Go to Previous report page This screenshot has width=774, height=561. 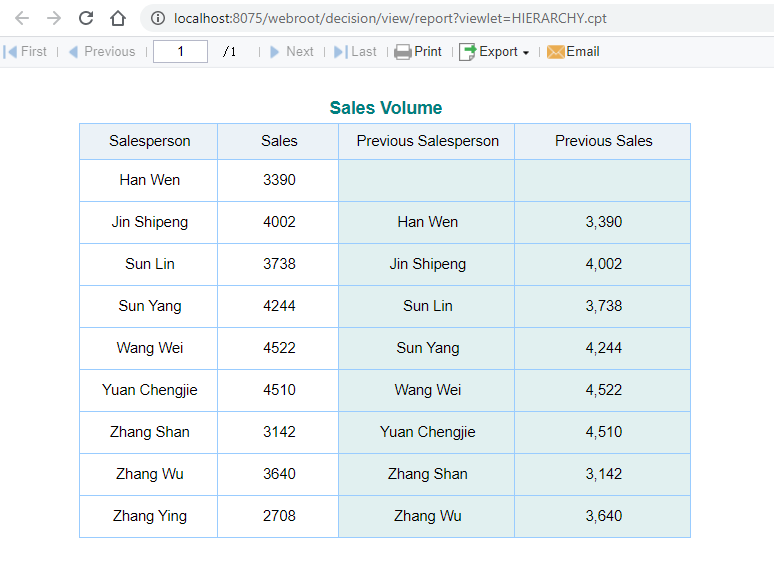(x=101, y=52)
